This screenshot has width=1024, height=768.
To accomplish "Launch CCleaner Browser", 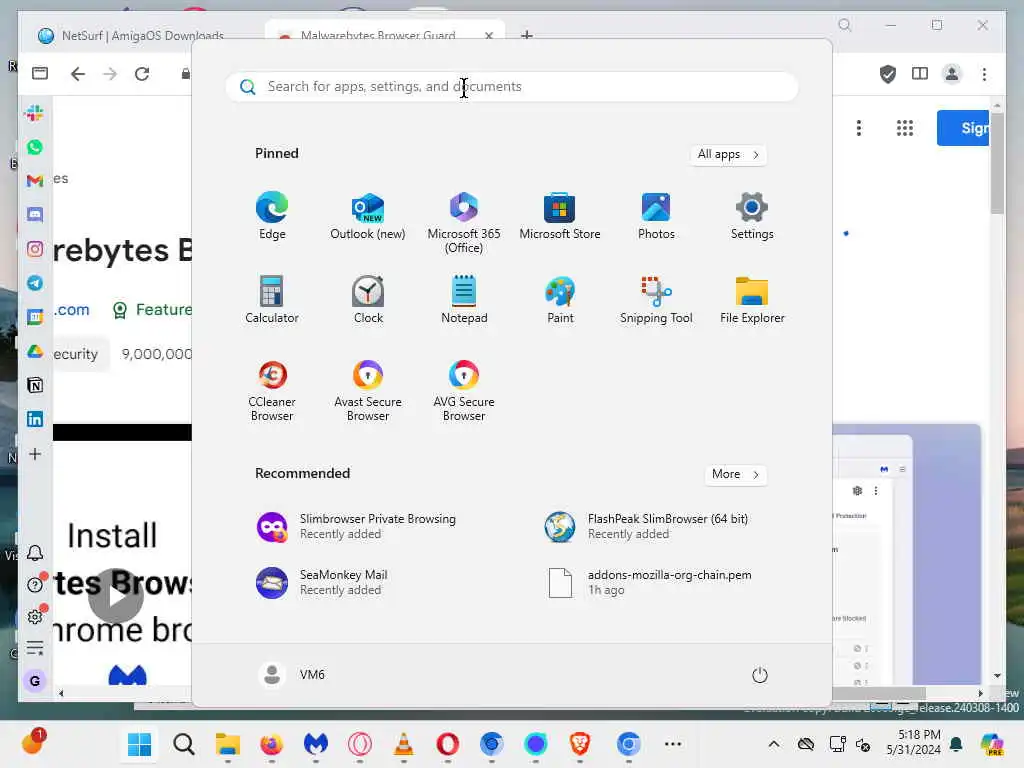I will (272, 391).
